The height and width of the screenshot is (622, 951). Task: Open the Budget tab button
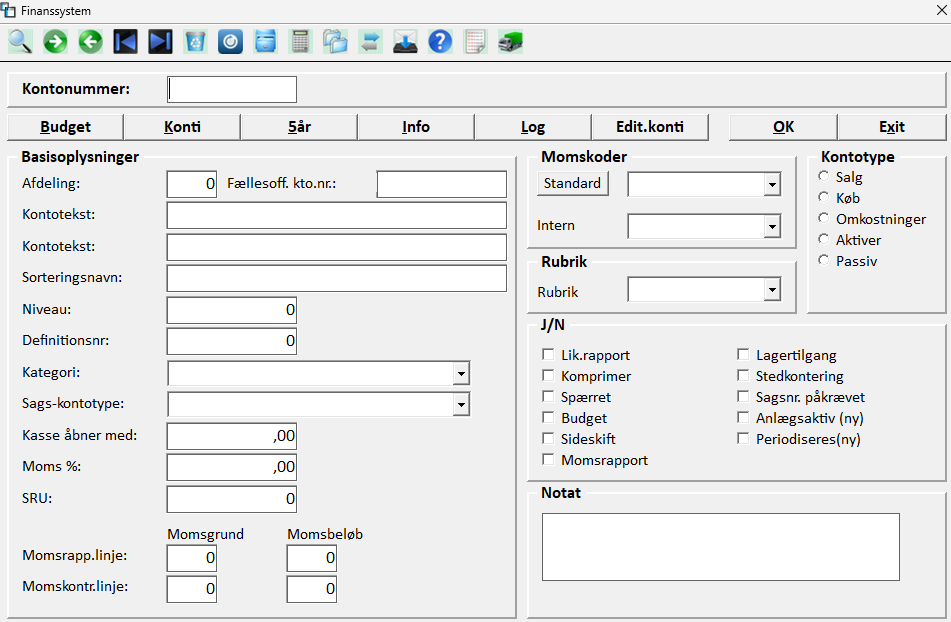(x=66, y=127)
